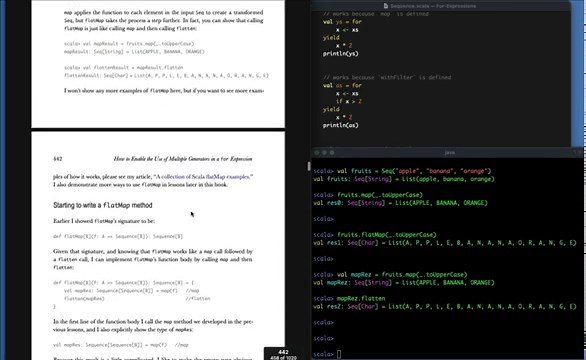Click 'println(ys)' in the editor
586x360 pixels.
point(340,53)
